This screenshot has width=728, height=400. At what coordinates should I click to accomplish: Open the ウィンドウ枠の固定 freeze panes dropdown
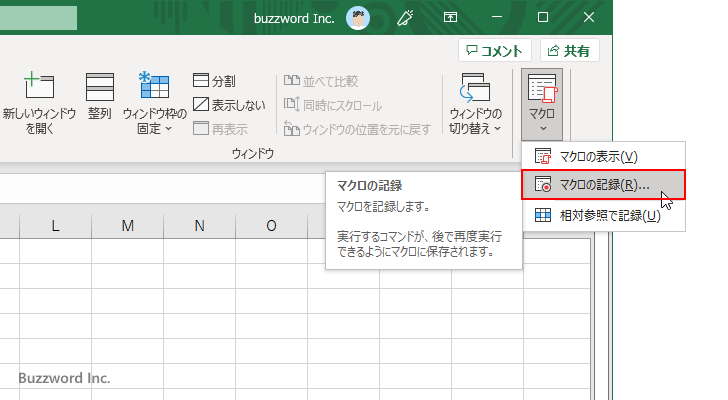[155, 103]
